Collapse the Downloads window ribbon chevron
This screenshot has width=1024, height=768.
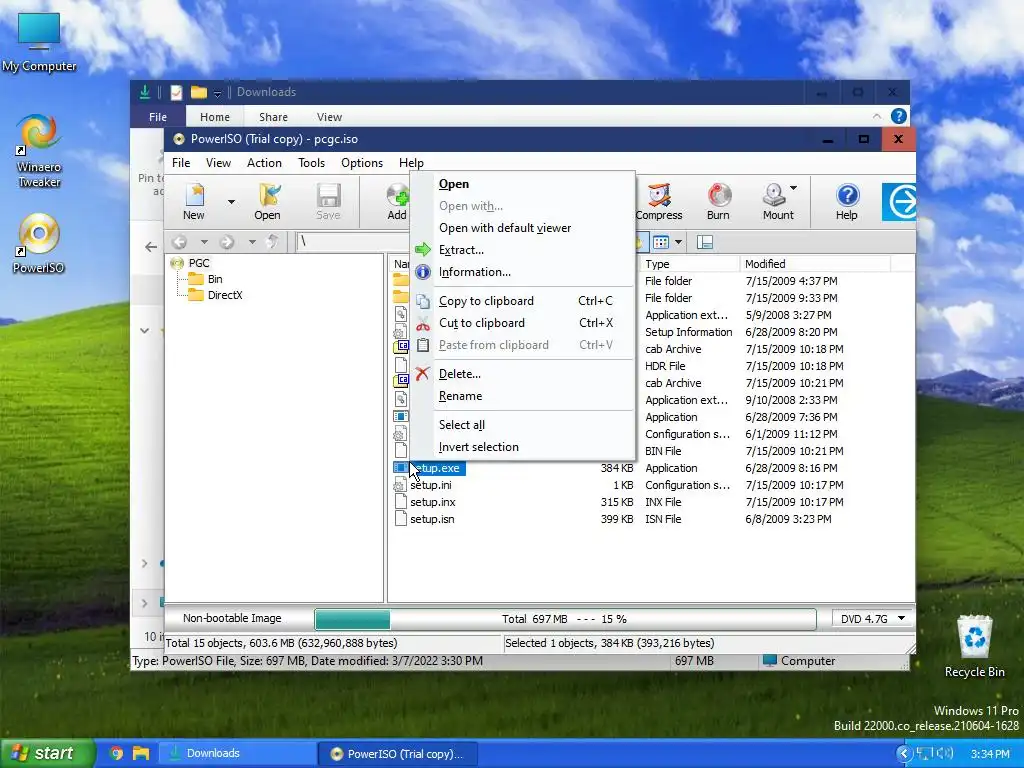coord(876,116)
